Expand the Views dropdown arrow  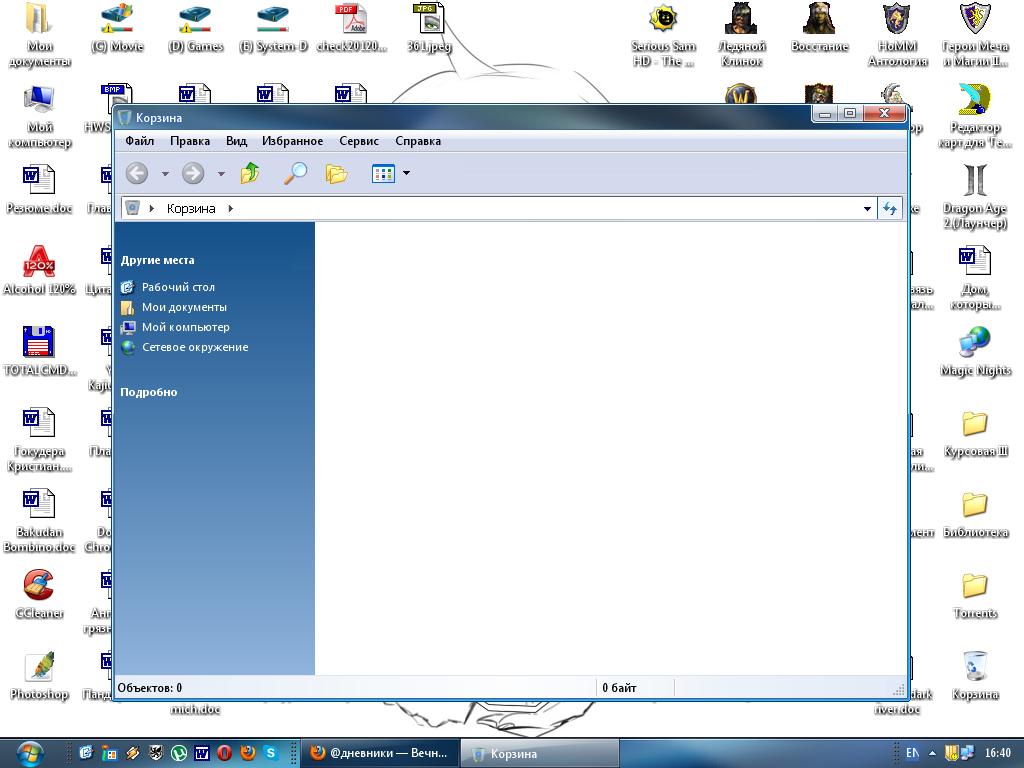tap(406, 174)
